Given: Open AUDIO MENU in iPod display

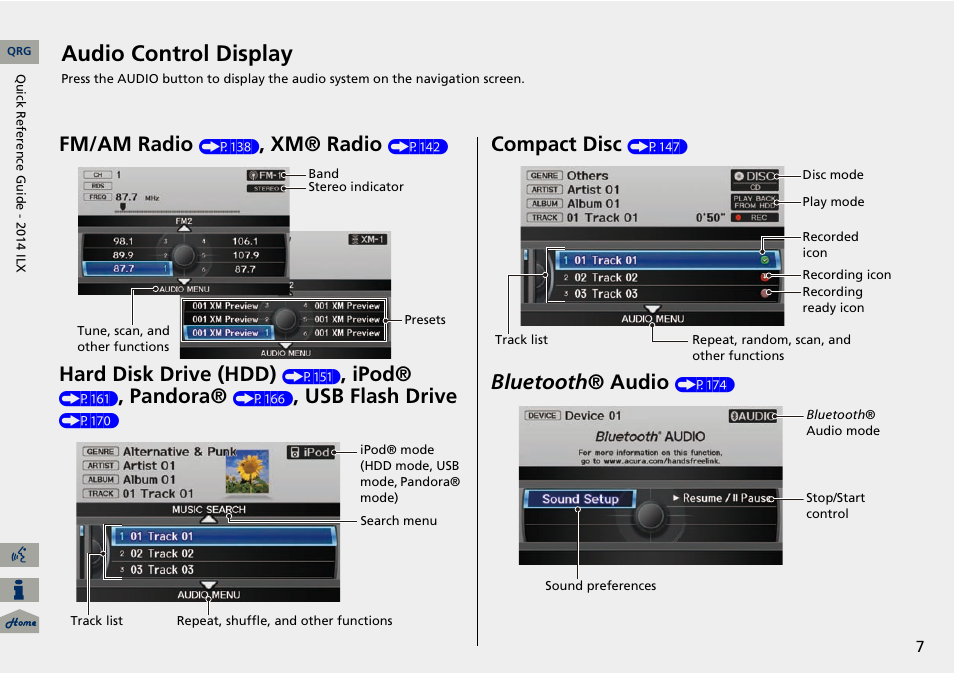Looking at the screenshot, I should pos(209,594).
